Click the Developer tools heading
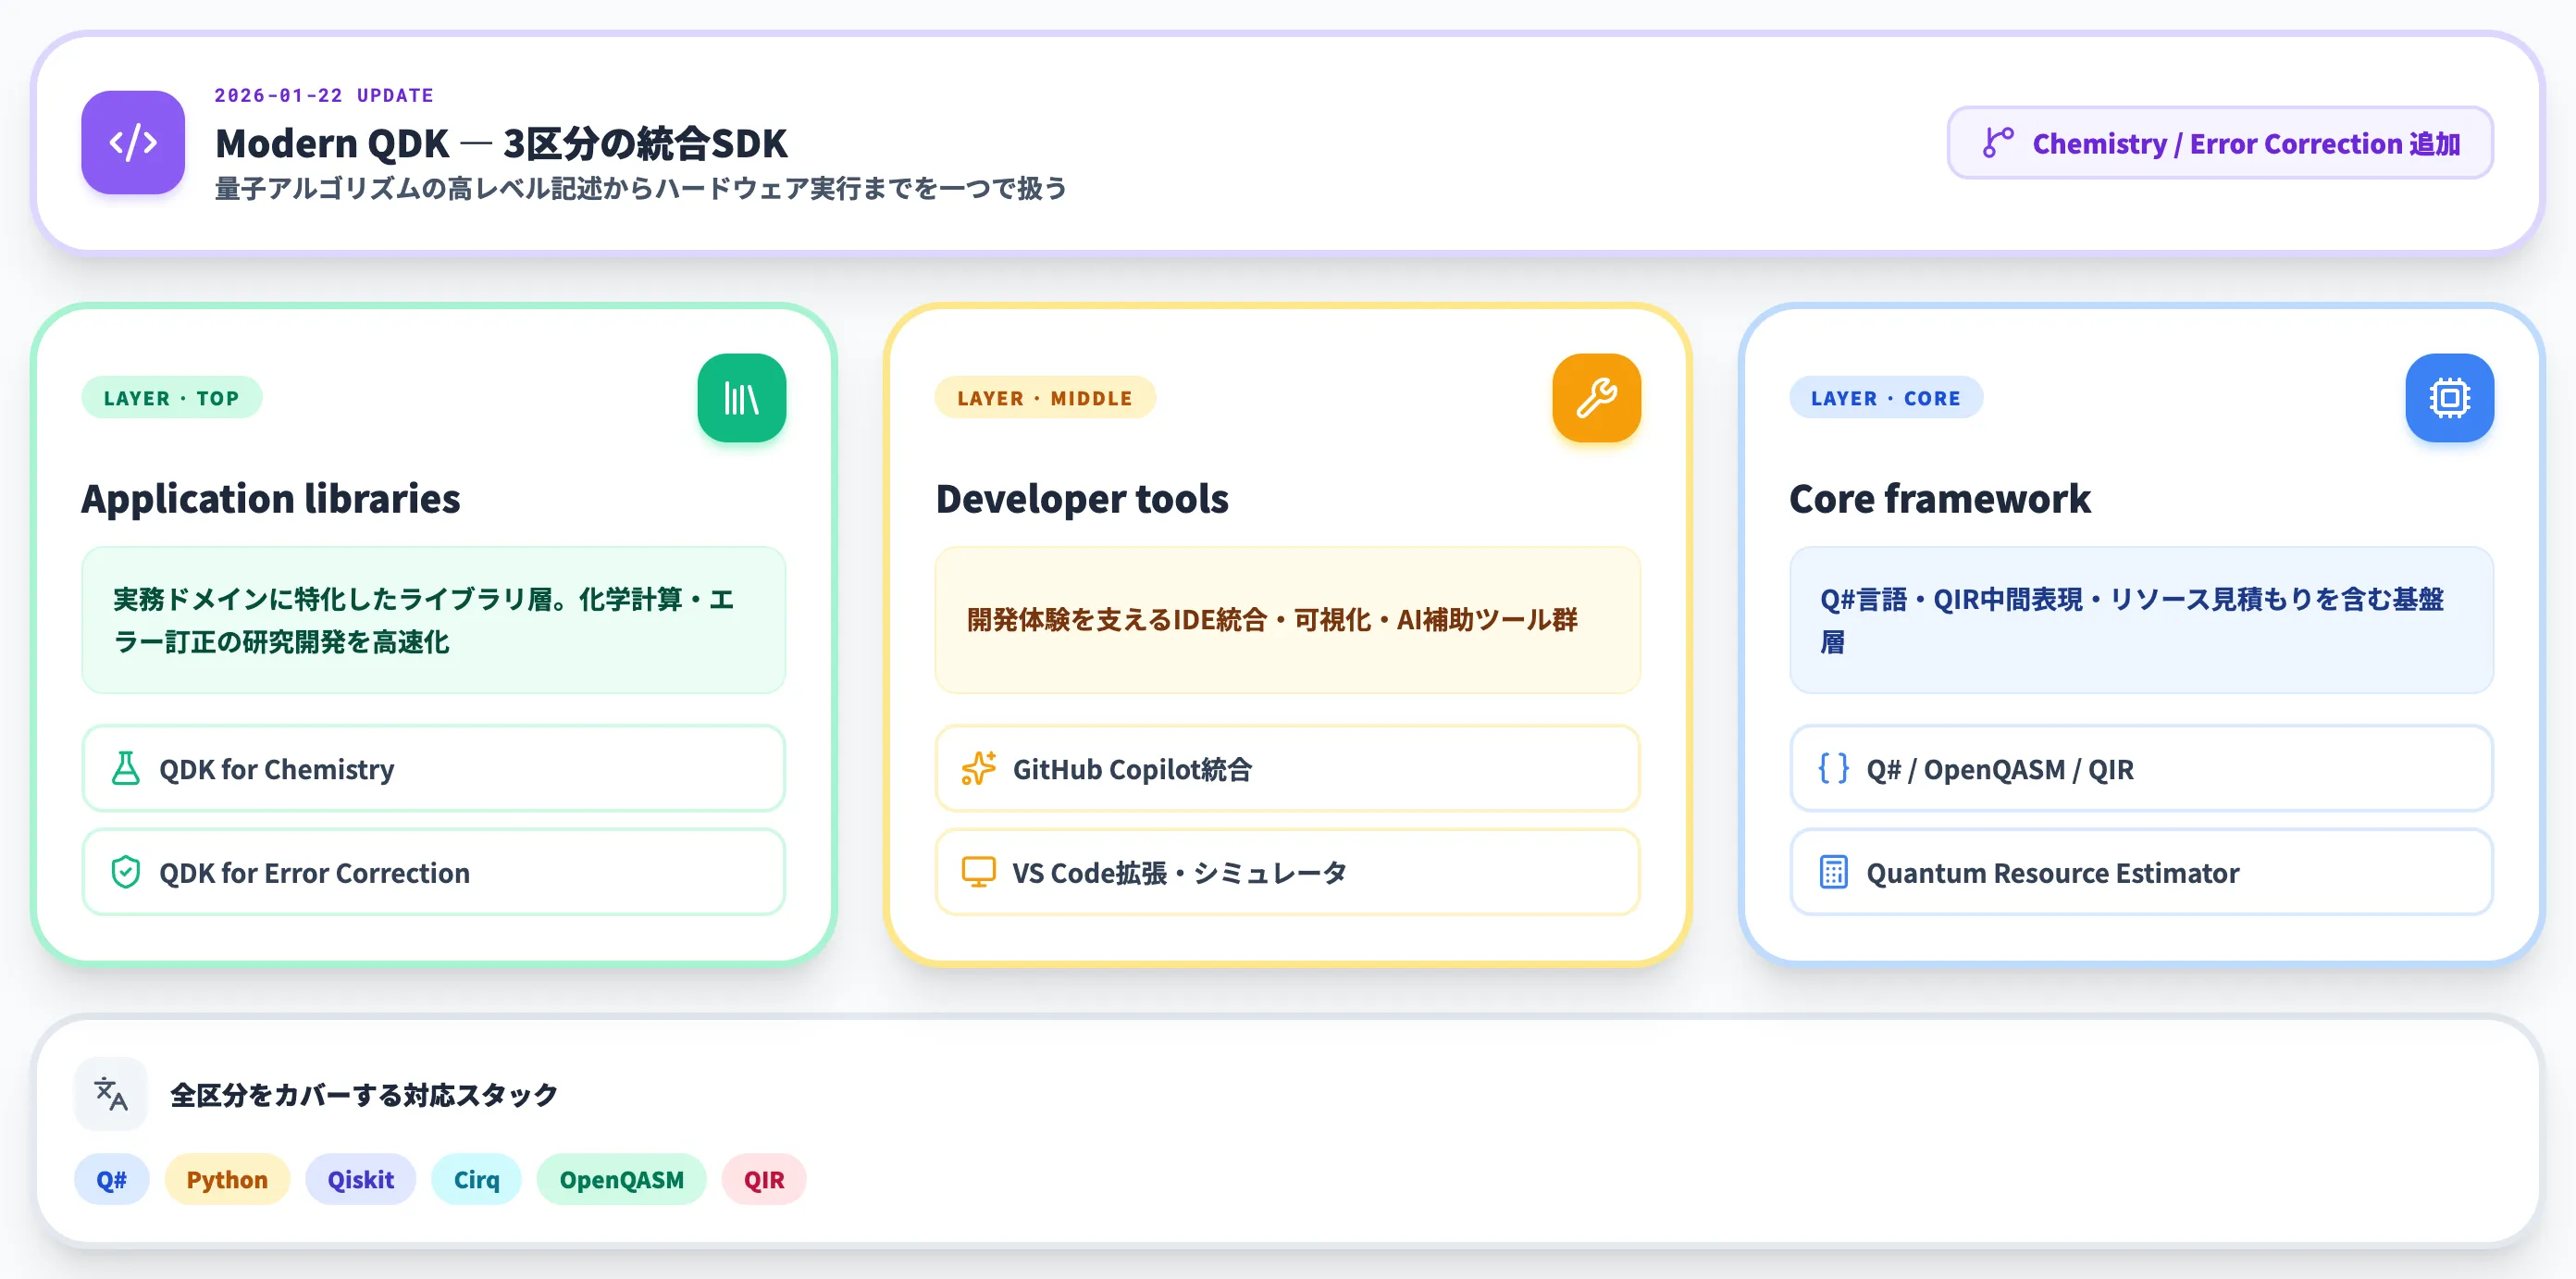2576x1279 pixels. point(1082,498)
